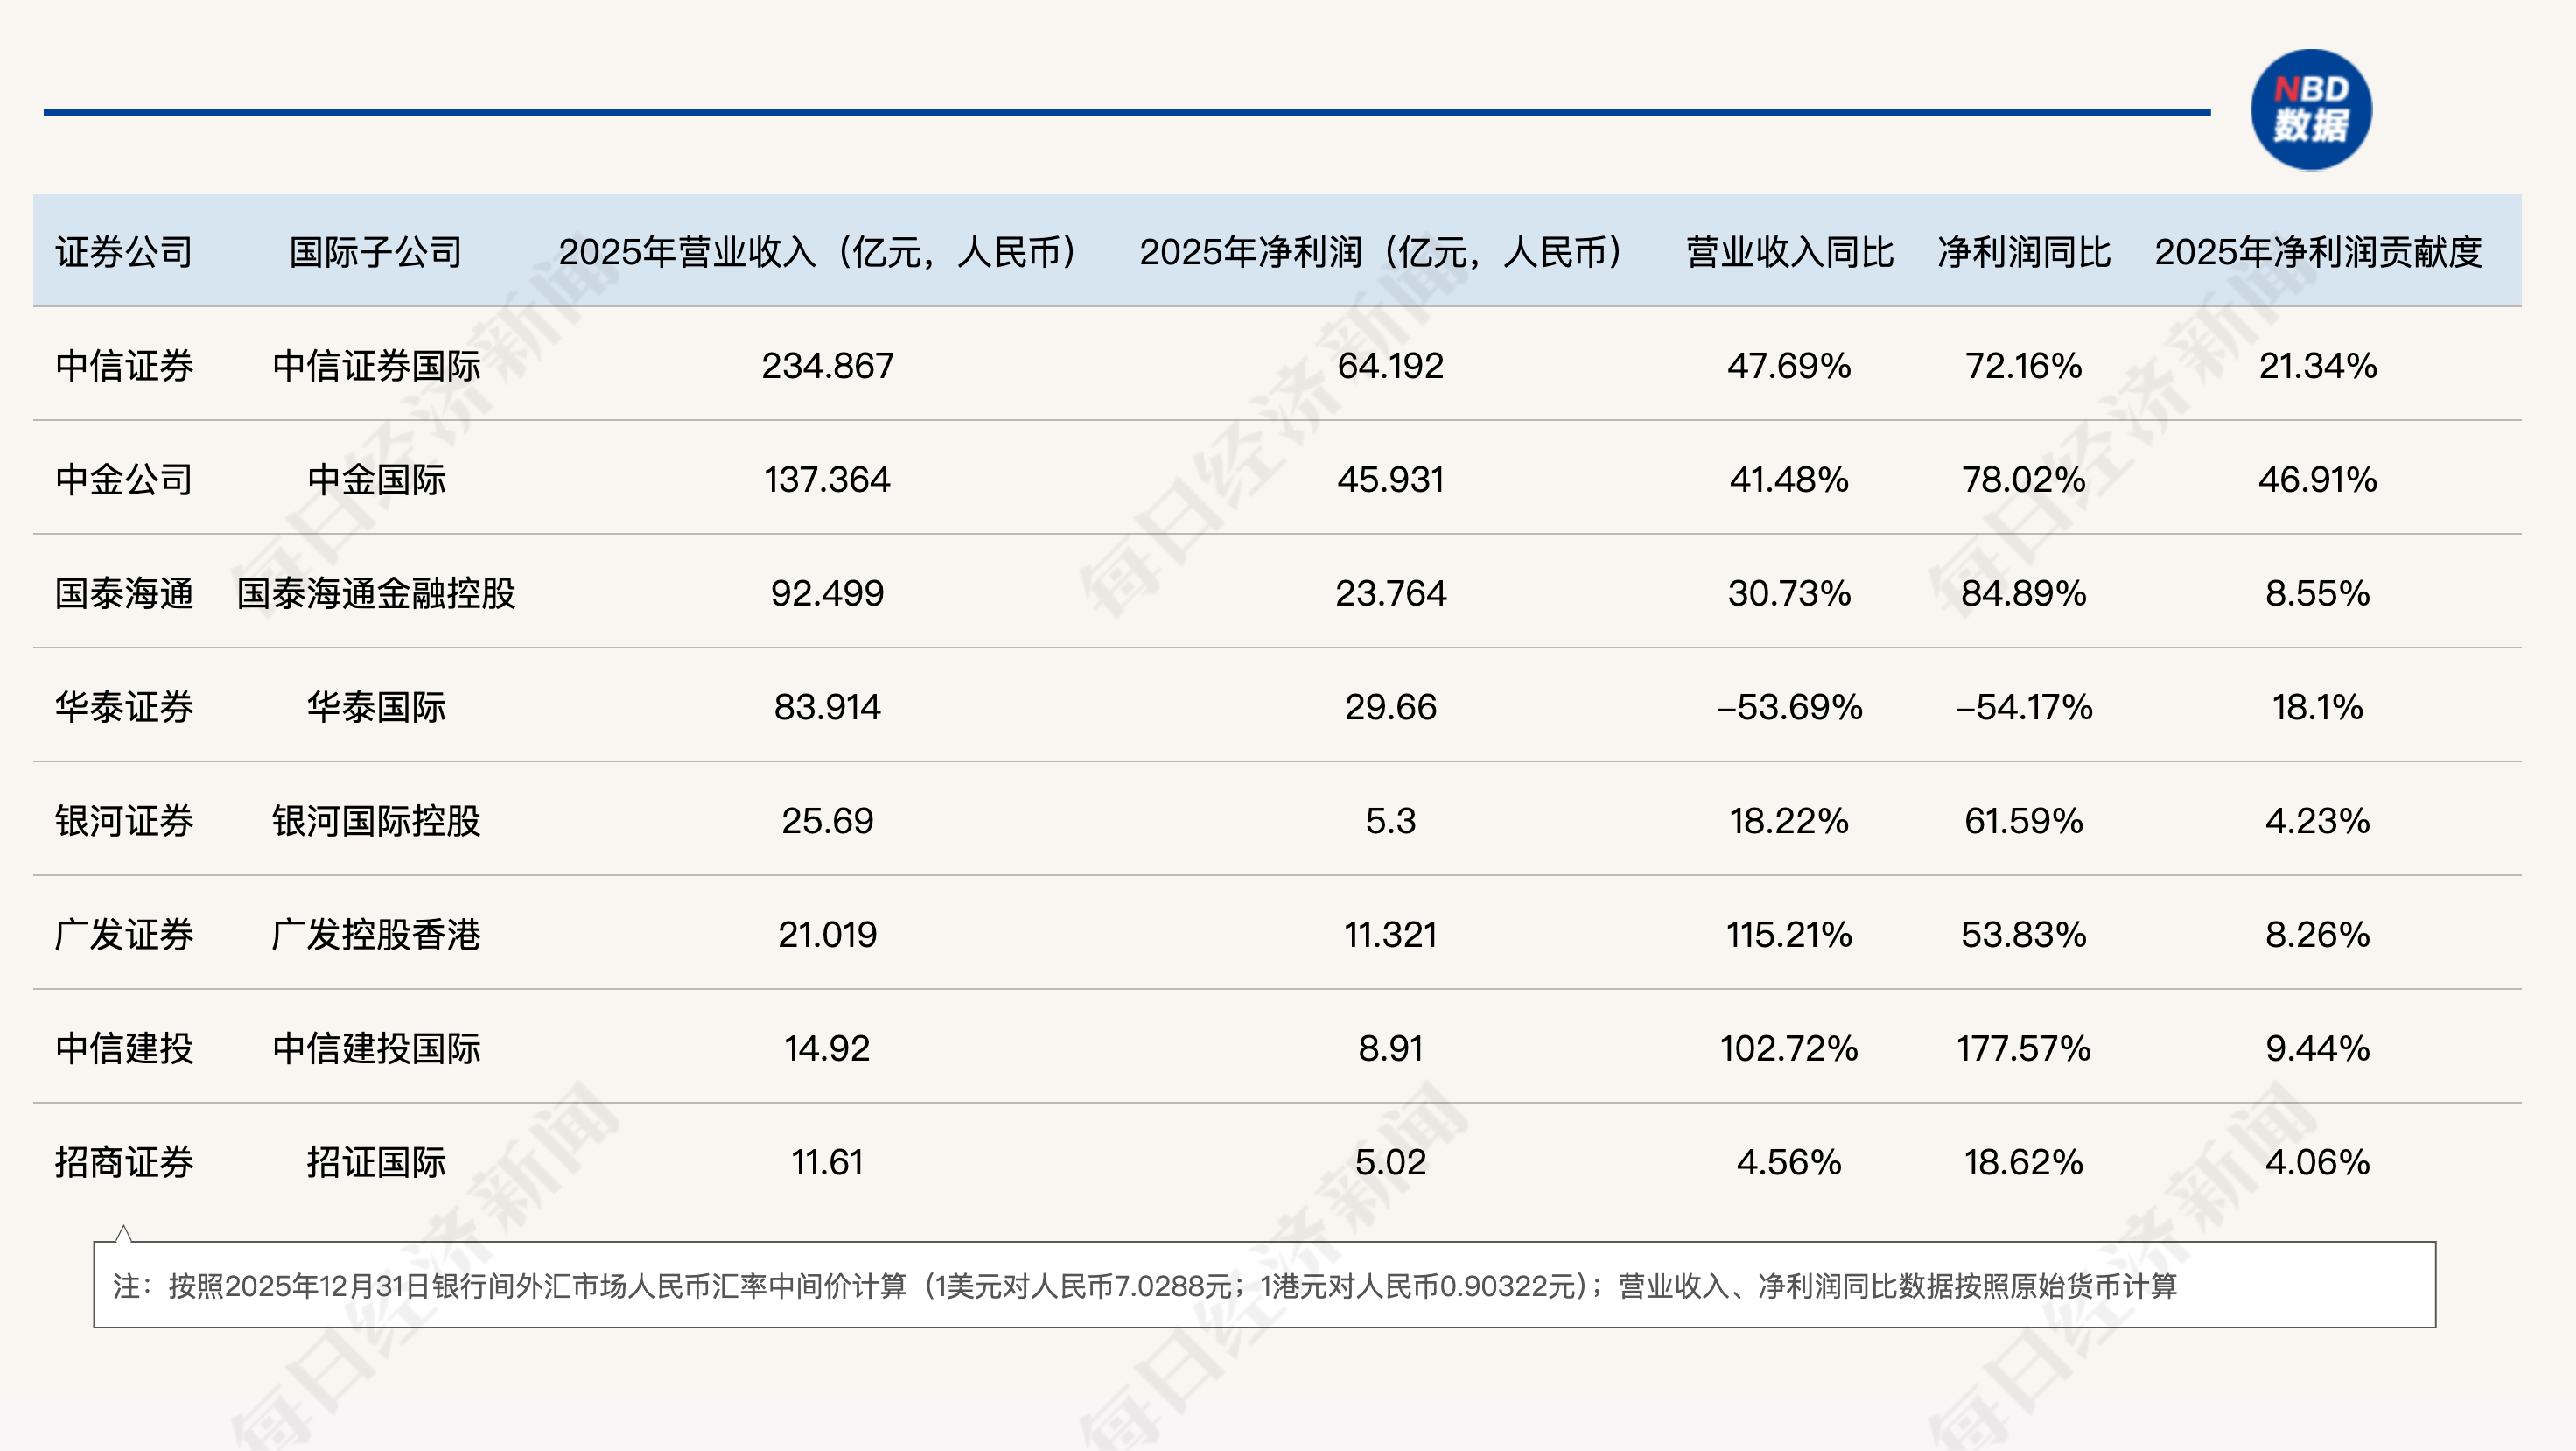Click the -54.17% net profit change cell
The width and height of the screenshot is (2576, 1451).
2023,707
